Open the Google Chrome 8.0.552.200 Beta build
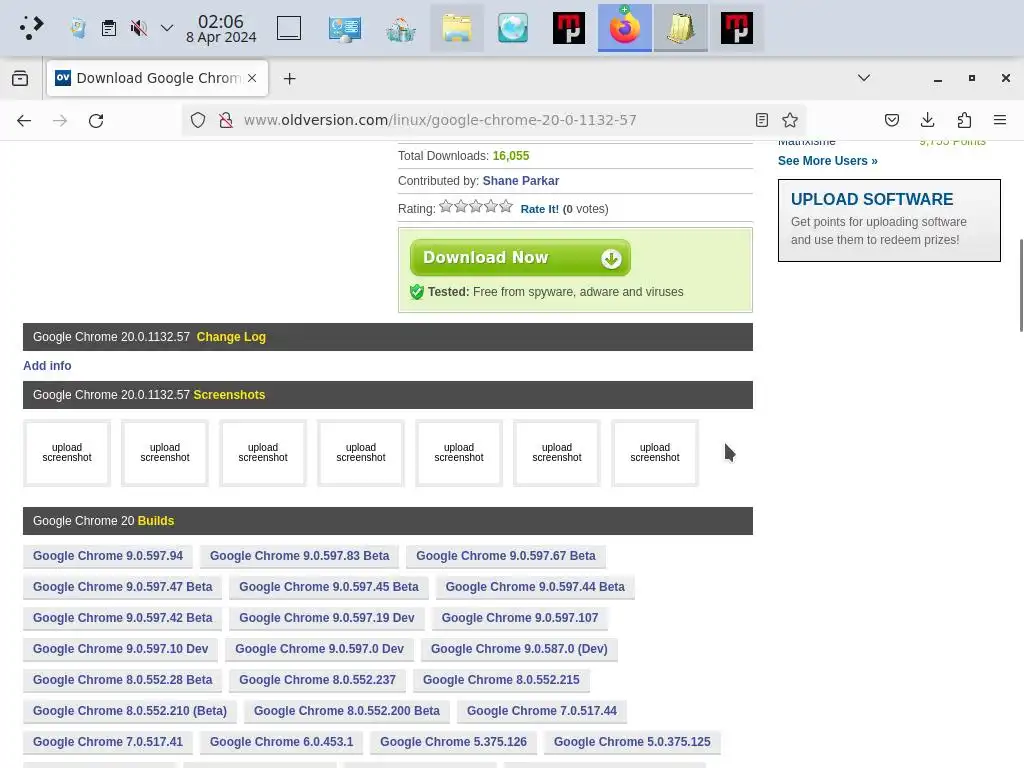 pyautogui.click(x=347, y=711)
